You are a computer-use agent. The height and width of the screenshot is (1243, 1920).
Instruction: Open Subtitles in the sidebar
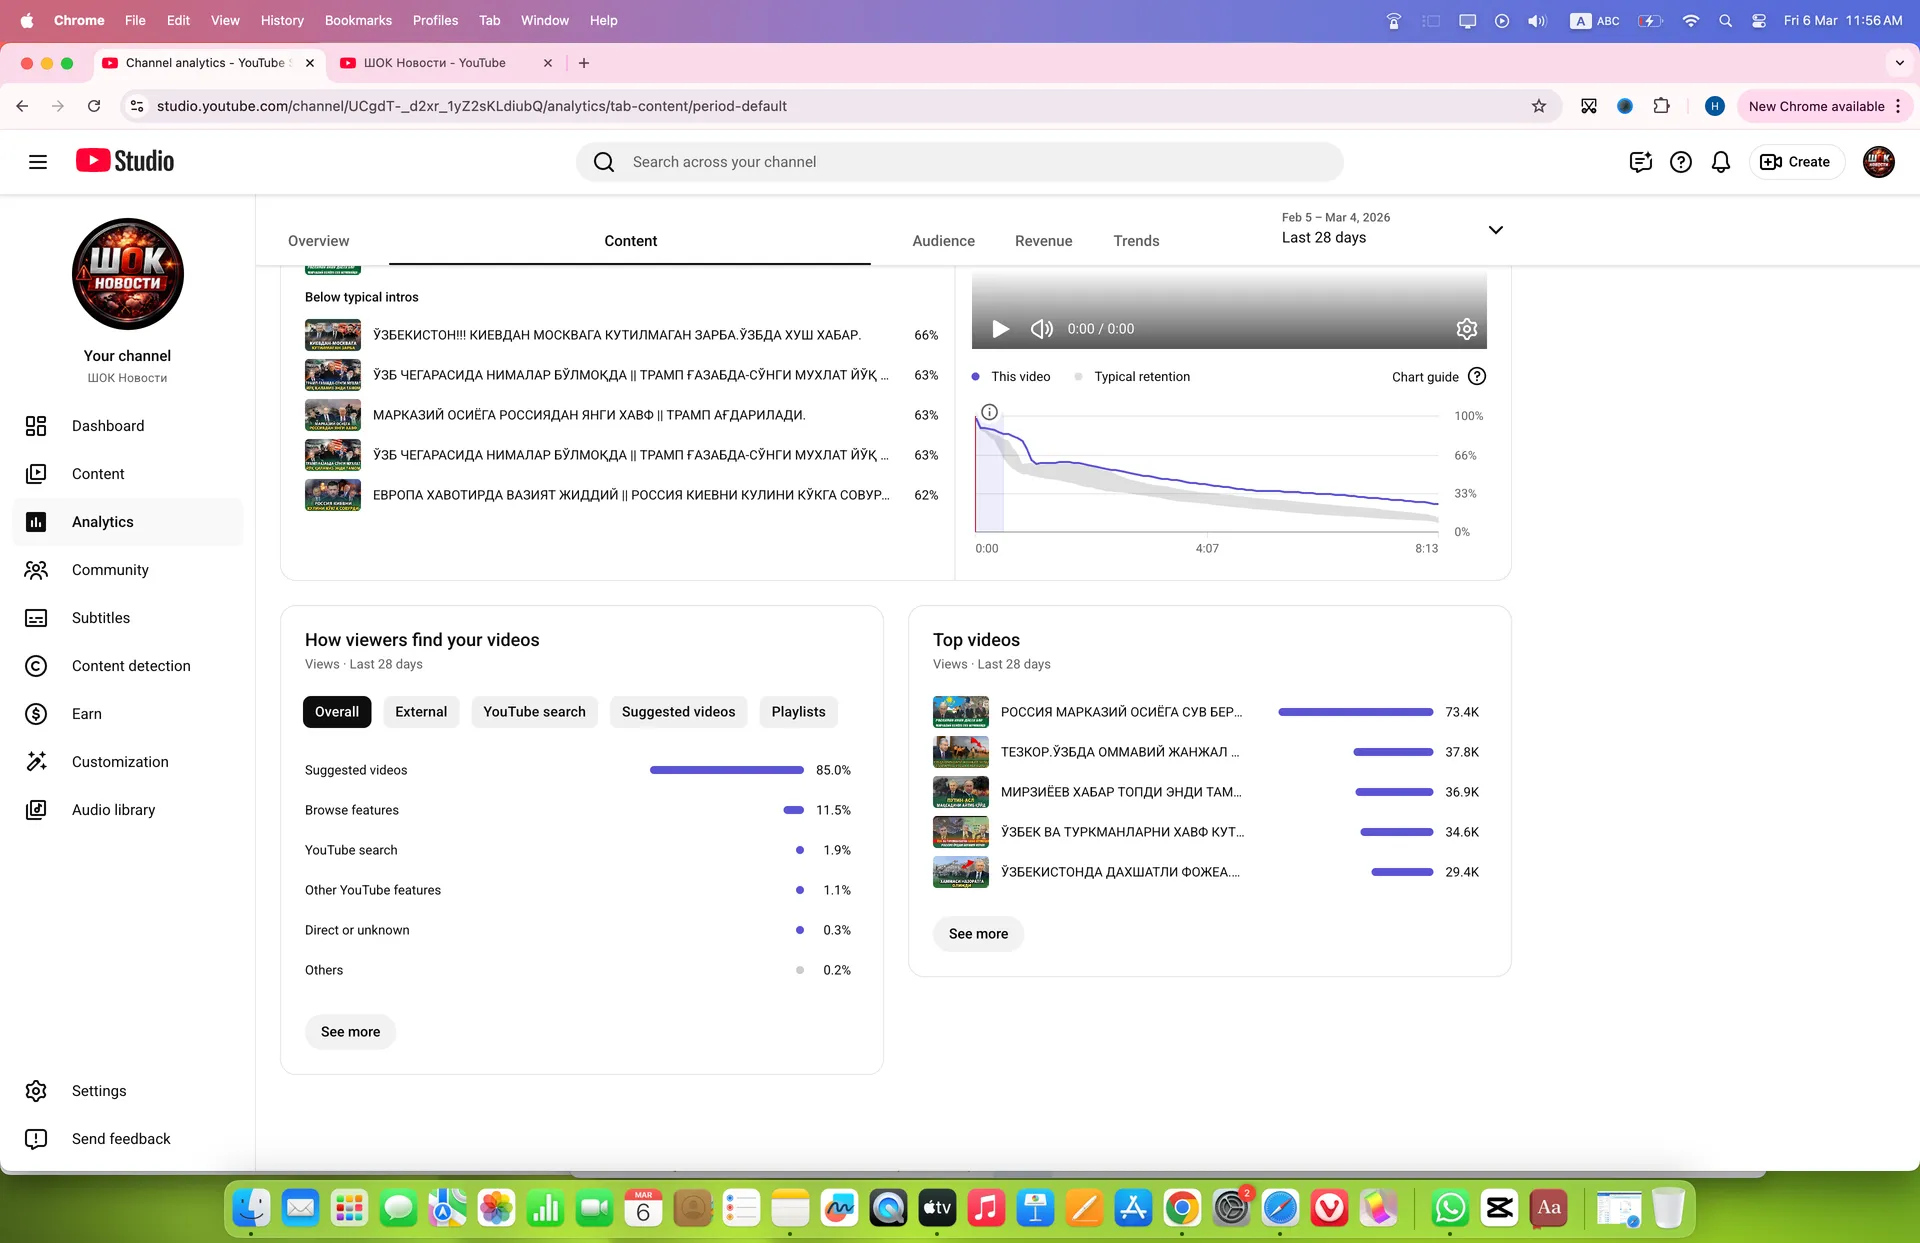(128, 618)
